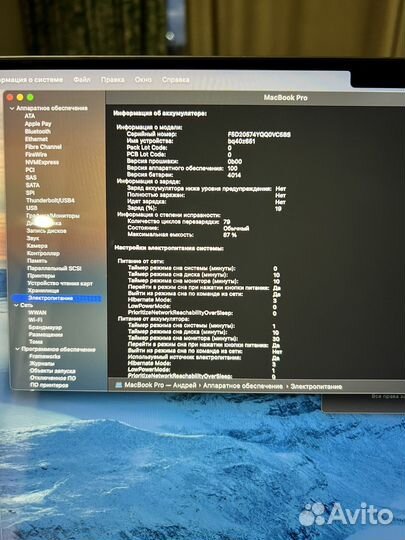The width and height of the screenshot is (405, 540).
Task: Select FireWire in the sidebar
Action: 36,154
